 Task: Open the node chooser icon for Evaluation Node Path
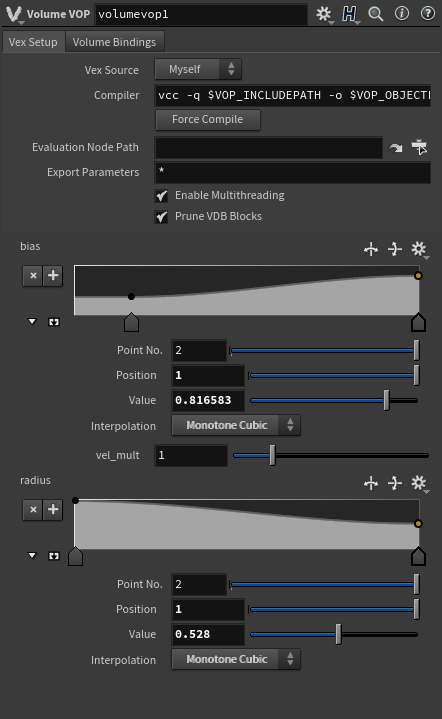419,147
